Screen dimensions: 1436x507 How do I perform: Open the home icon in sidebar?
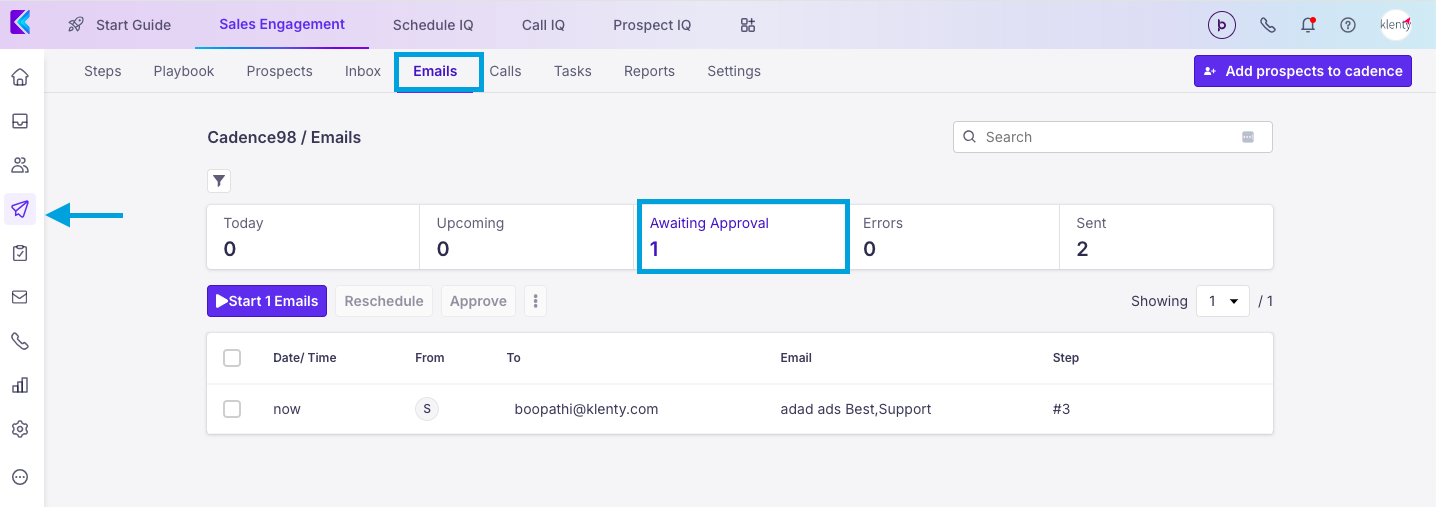click(20, 77)
